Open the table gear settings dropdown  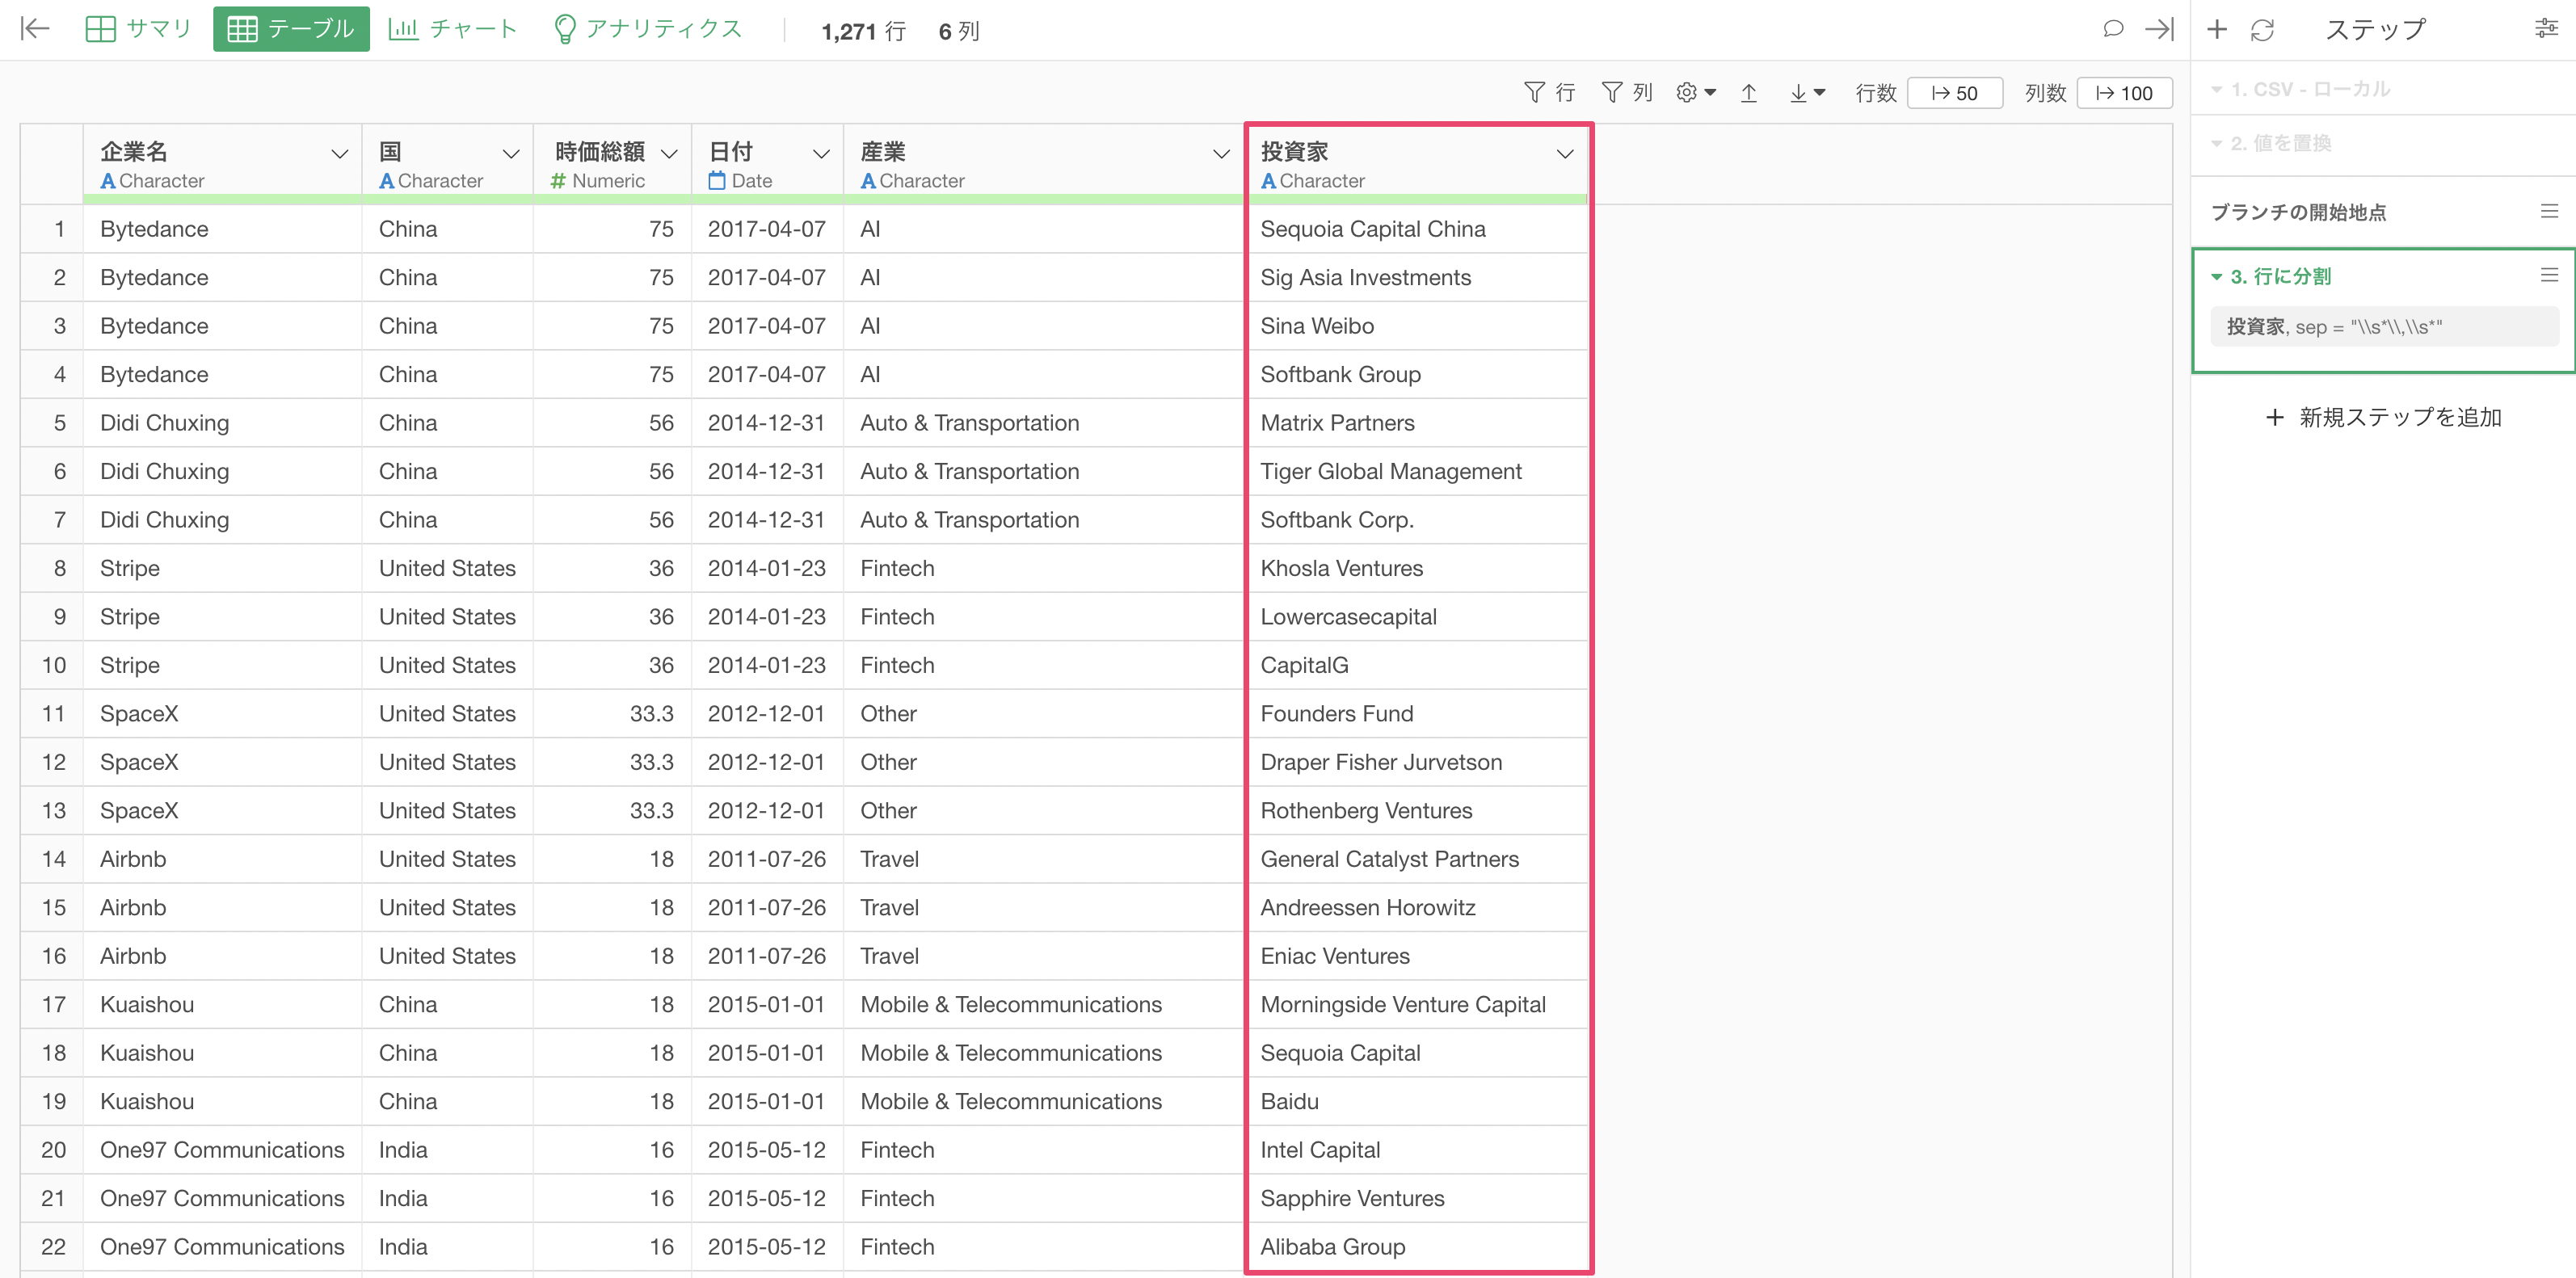(x=1695, y=93)
